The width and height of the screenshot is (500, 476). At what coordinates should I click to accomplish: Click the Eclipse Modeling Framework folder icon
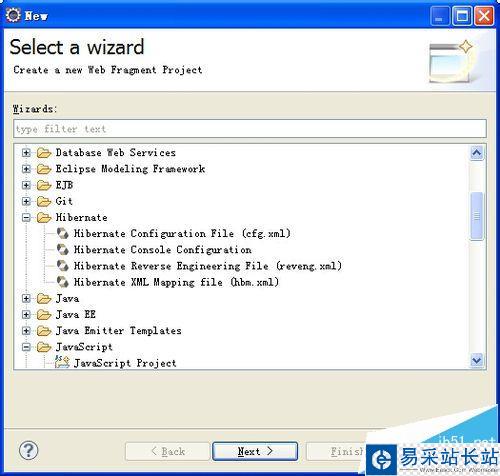click(44, 169)
